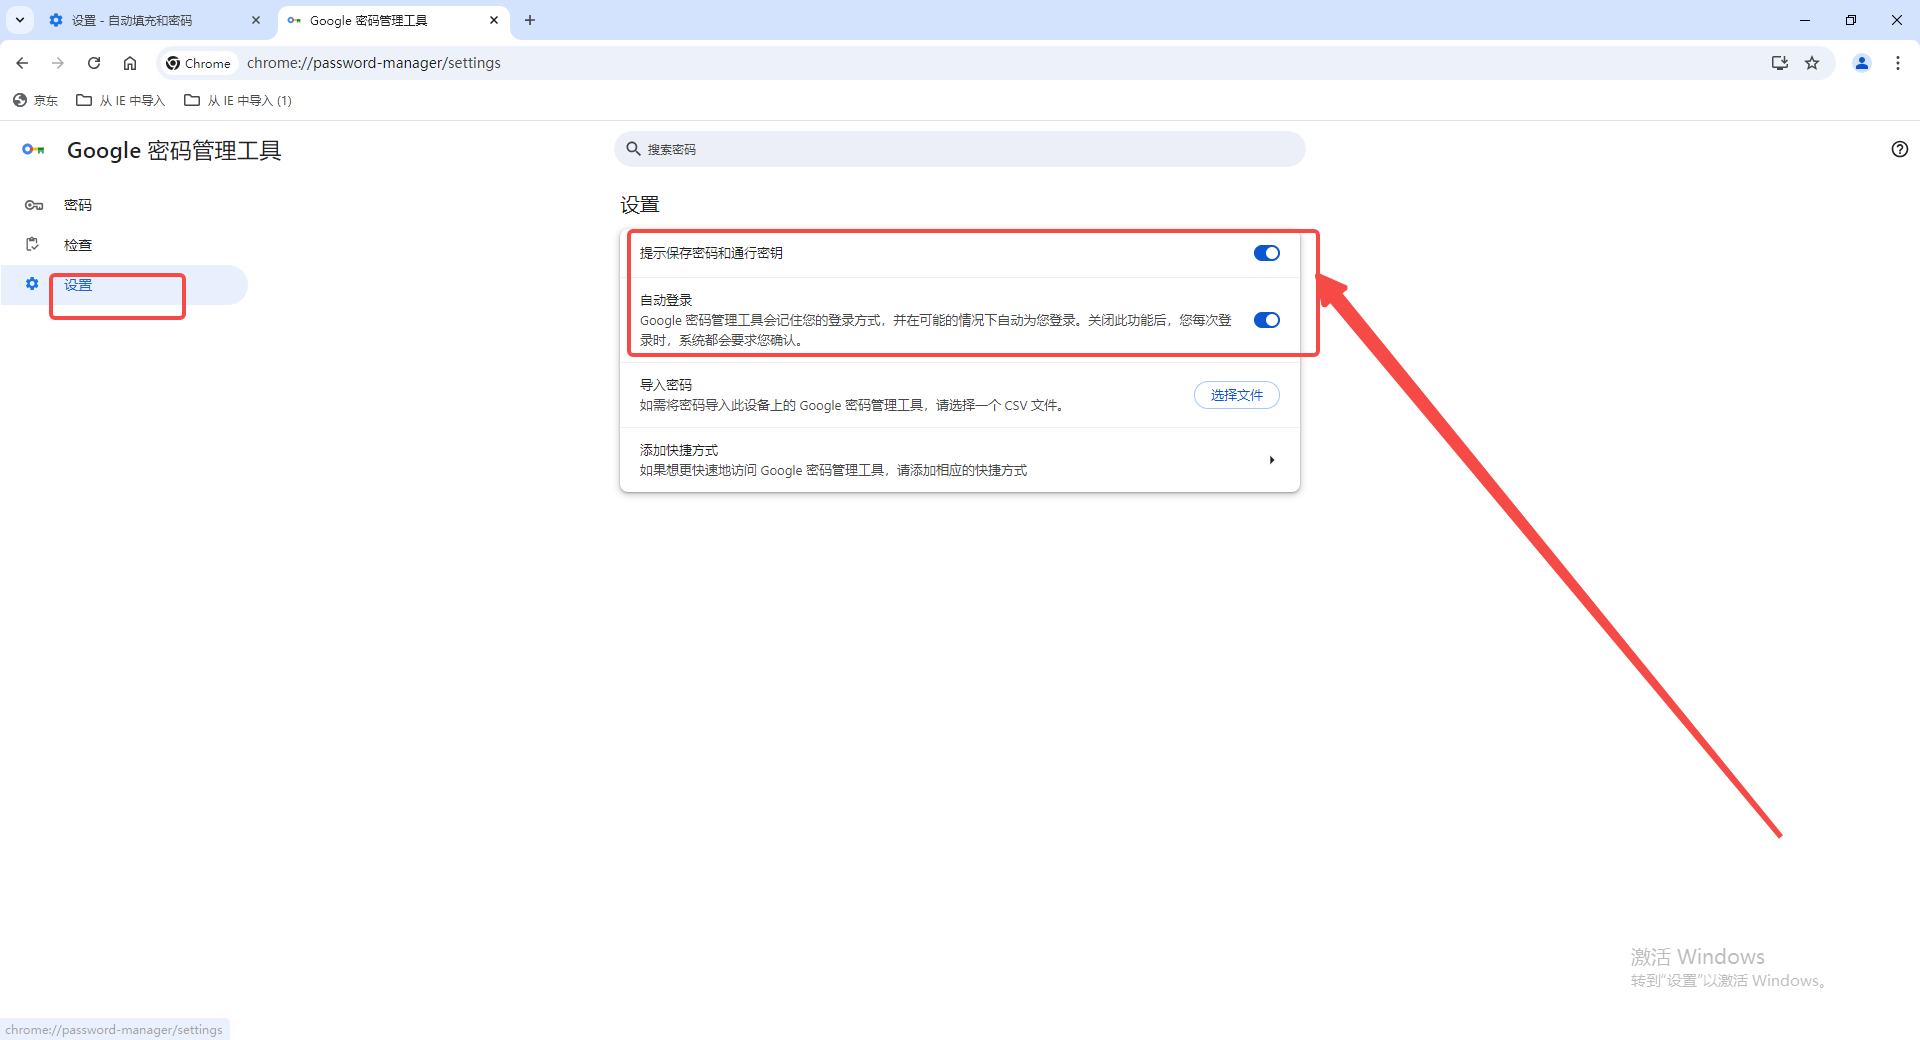Click the address bar URL text
This screenshot has width=1920, height=1040.
374,63
